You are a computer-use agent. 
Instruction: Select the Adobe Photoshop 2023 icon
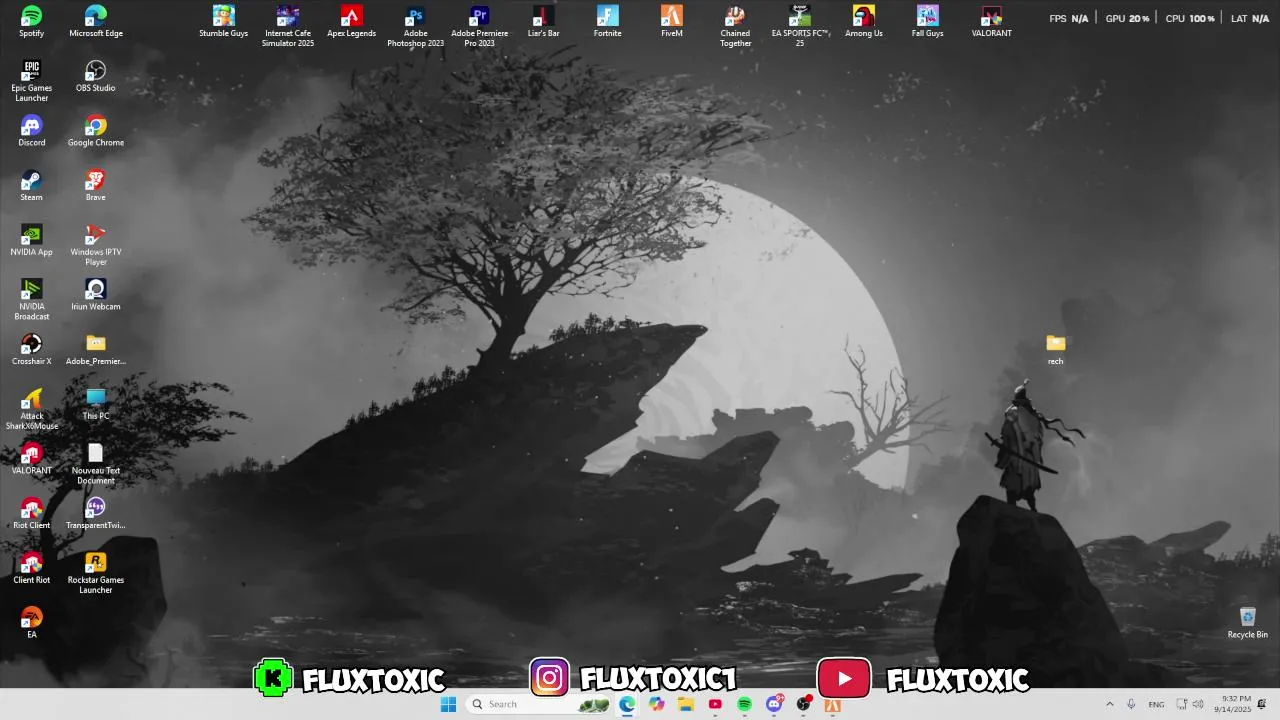click(x=416, y=26)
